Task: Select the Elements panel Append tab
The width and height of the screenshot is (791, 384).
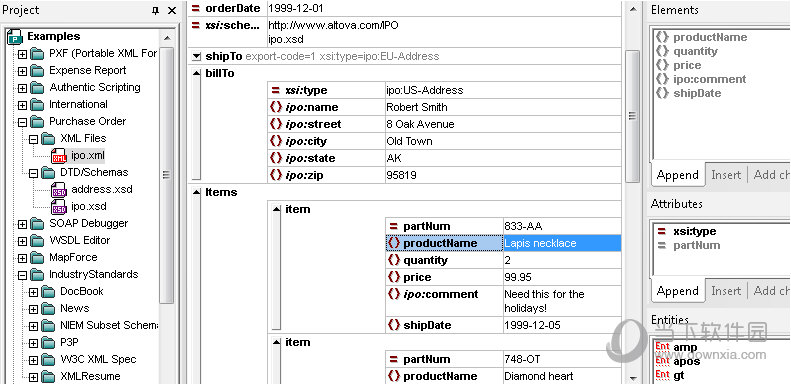Action: coord(677,175)
